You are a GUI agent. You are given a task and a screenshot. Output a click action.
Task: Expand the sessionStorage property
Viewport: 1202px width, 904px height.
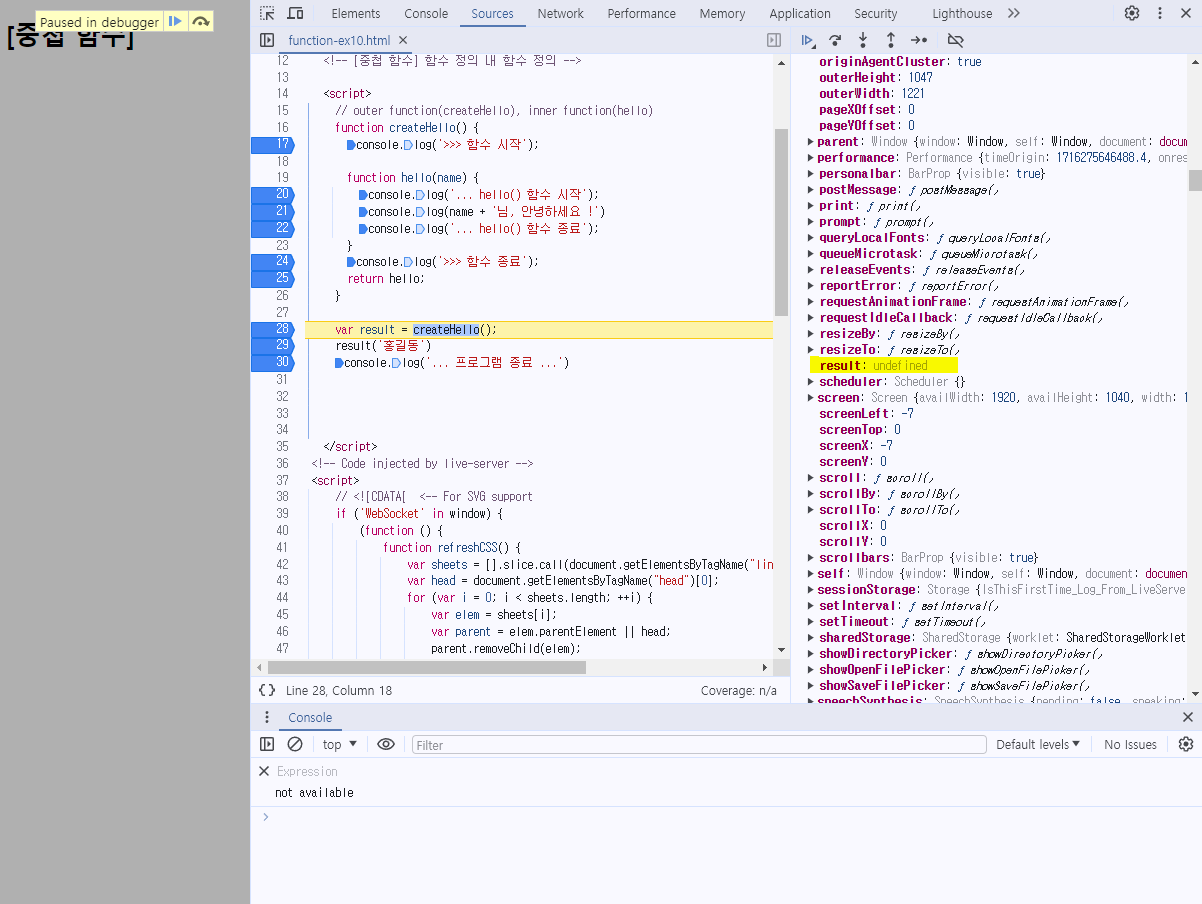pos(811,590)
